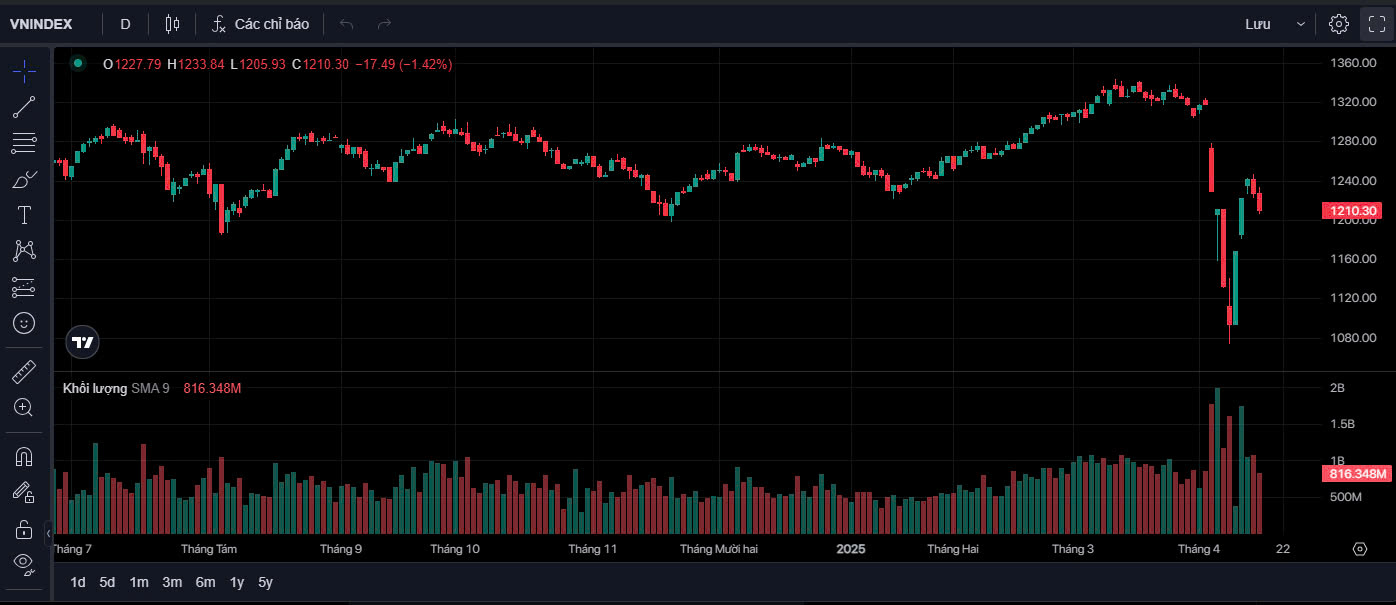Select the crosshair cursor tool
This screenshot has width=1396, height=605.
[x=24, y=69]
